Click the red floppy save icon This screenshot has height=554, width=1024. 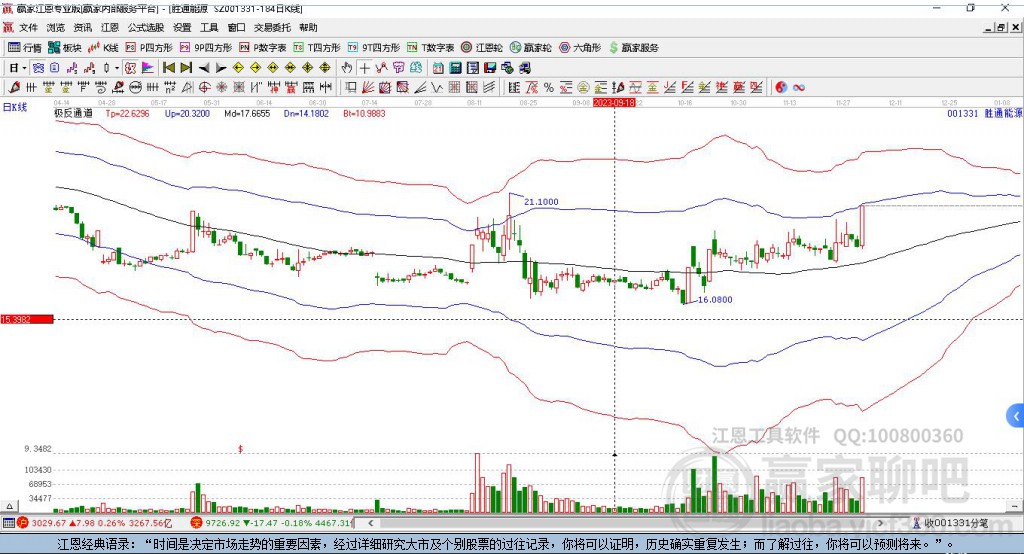click(490, 68)
